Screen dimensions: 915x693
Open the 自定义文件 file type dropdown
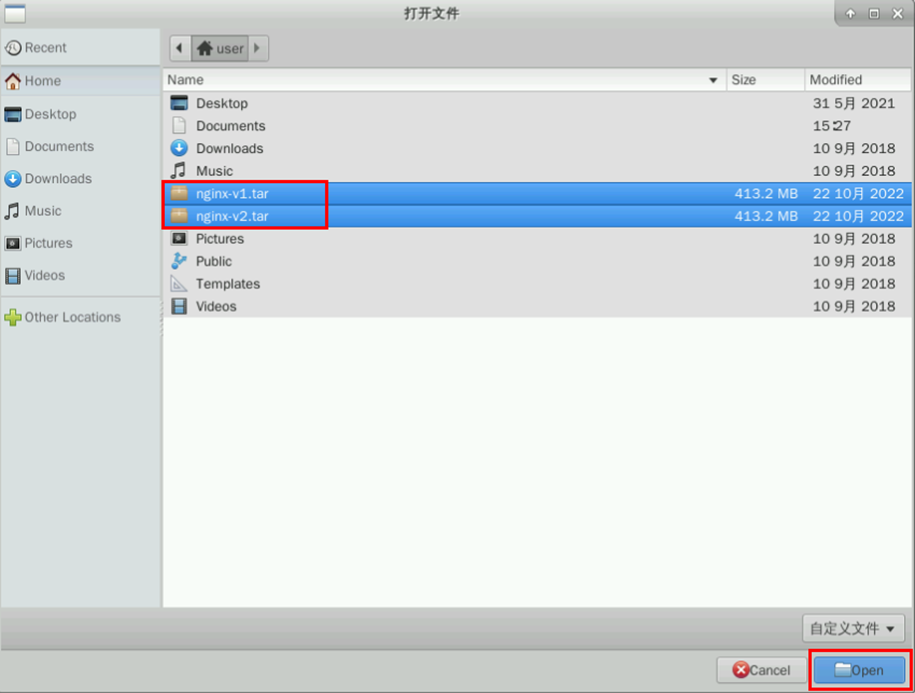click(854, 628)
